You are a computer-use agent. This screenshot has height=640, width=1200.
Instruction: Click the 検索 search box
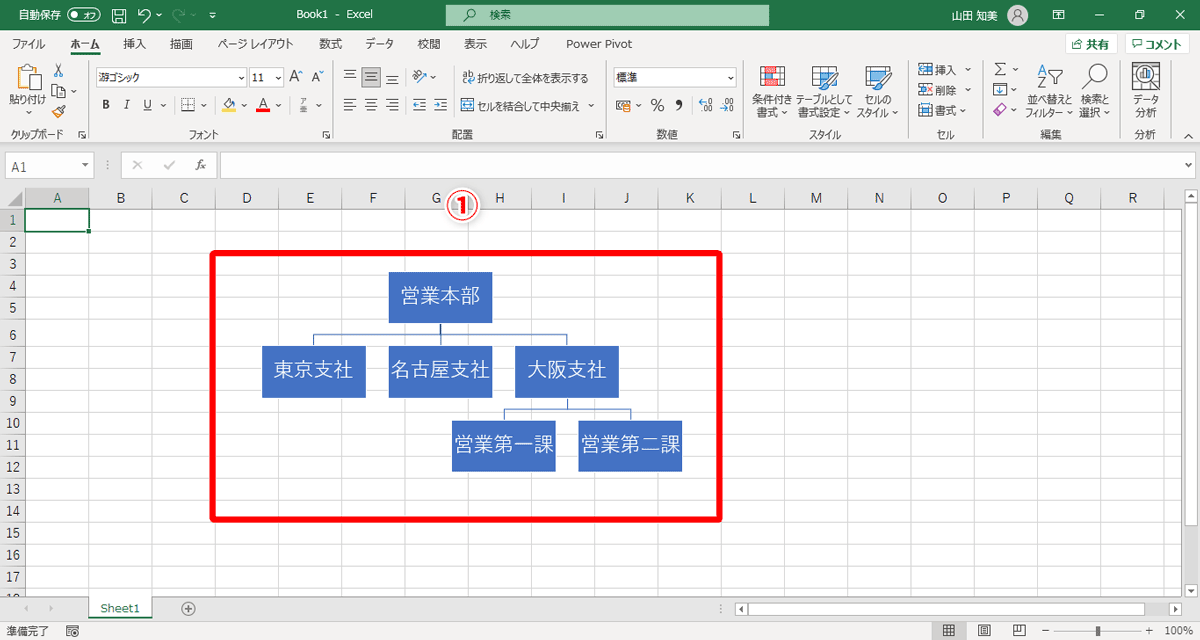click(x=607, y=15)
